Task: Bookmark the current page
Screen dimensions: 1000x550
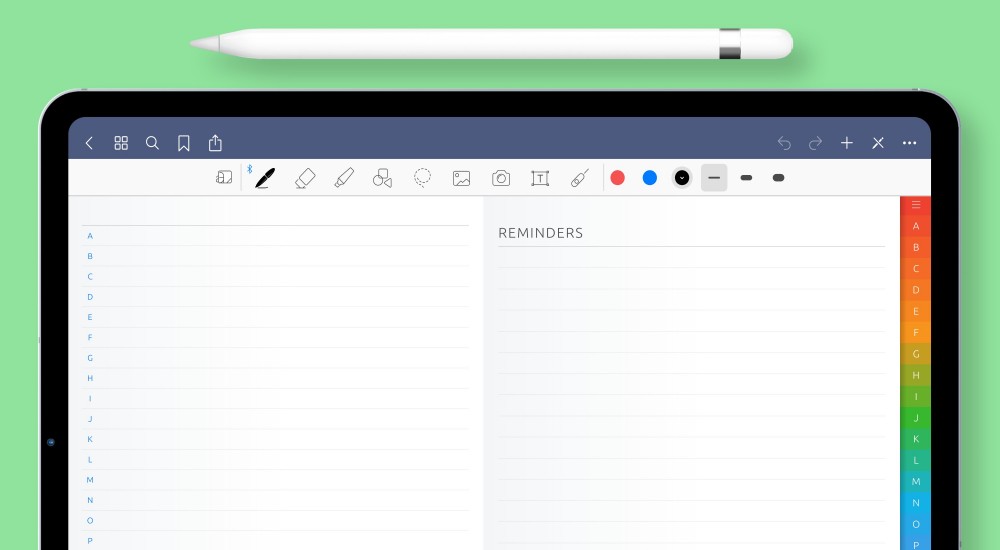Action: [184, 143]
